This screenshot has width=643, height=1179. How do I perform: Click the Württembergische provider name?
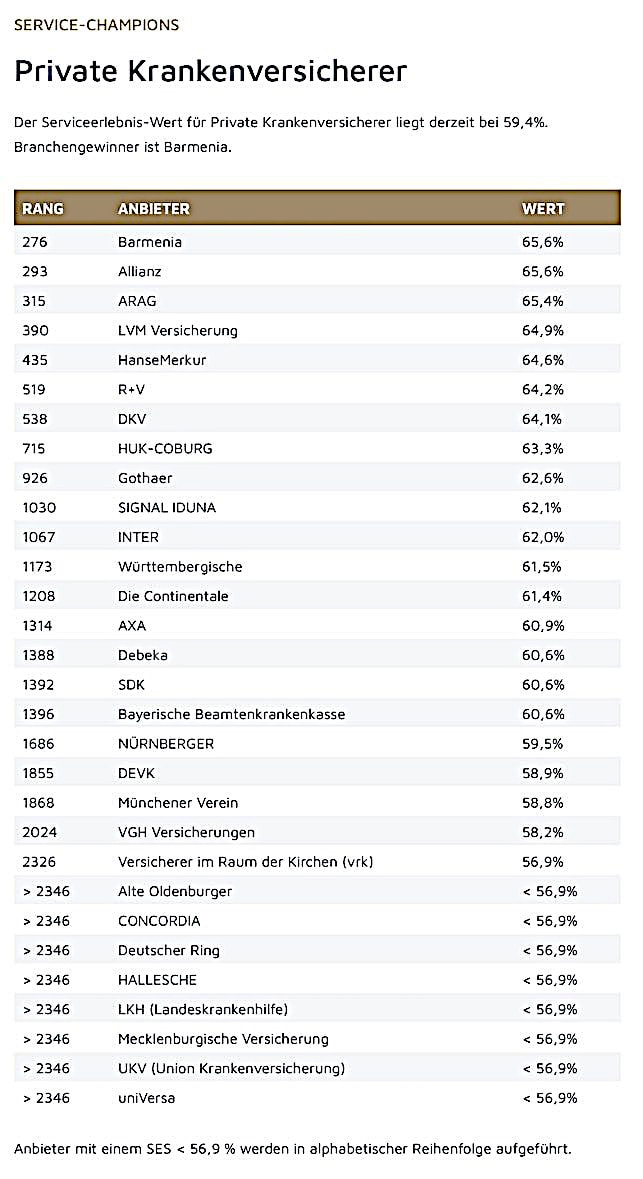180,566
